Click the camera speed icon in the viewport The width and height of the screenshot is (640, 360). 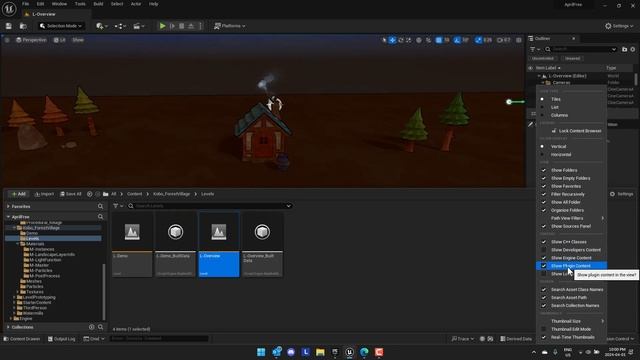click(x=500, y=40)
